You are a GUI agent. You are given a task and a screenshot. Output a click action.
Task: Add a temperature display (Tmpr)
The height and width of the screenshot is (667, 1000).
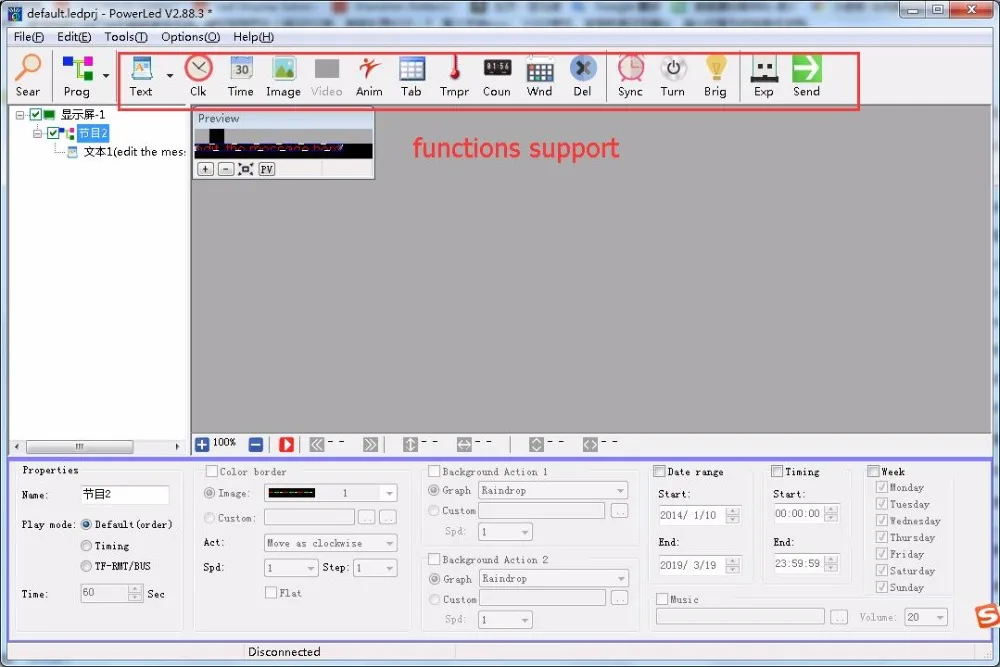[x=454, y=75]
